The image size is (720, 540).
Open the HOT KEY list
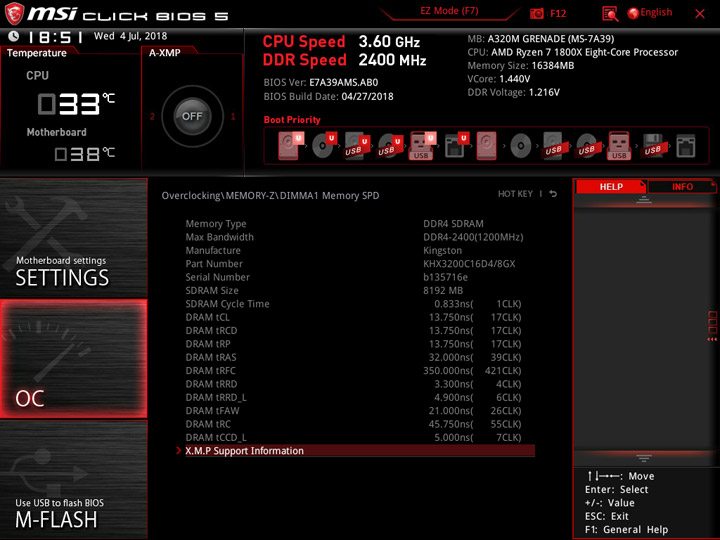click(515, 194)
